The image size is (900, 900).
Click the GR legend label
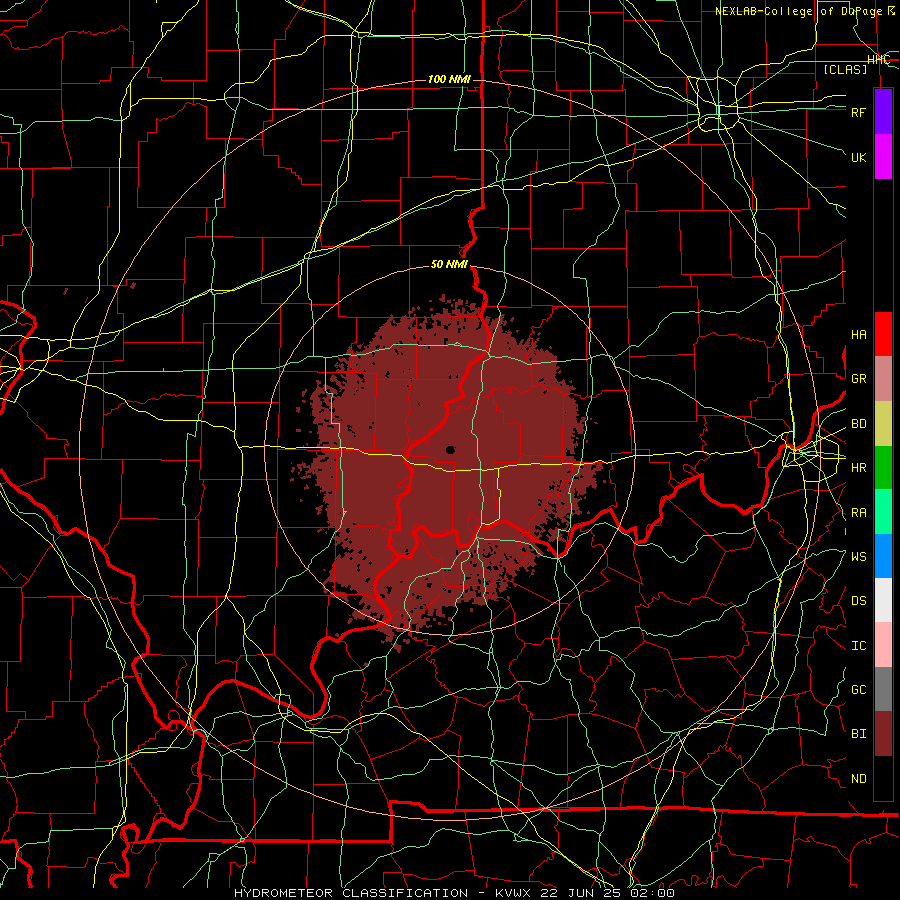click(859, 379)
